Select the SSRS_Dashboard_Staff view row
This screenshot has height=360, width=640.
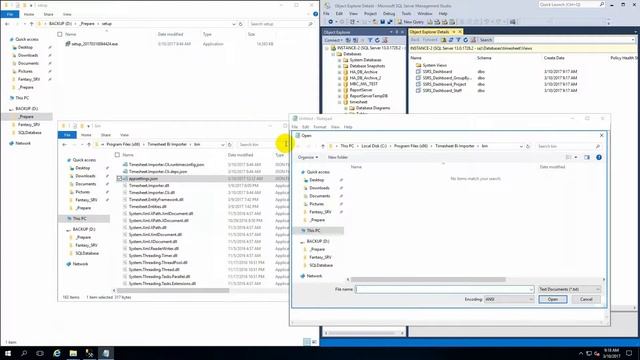(x=442, y=91)
